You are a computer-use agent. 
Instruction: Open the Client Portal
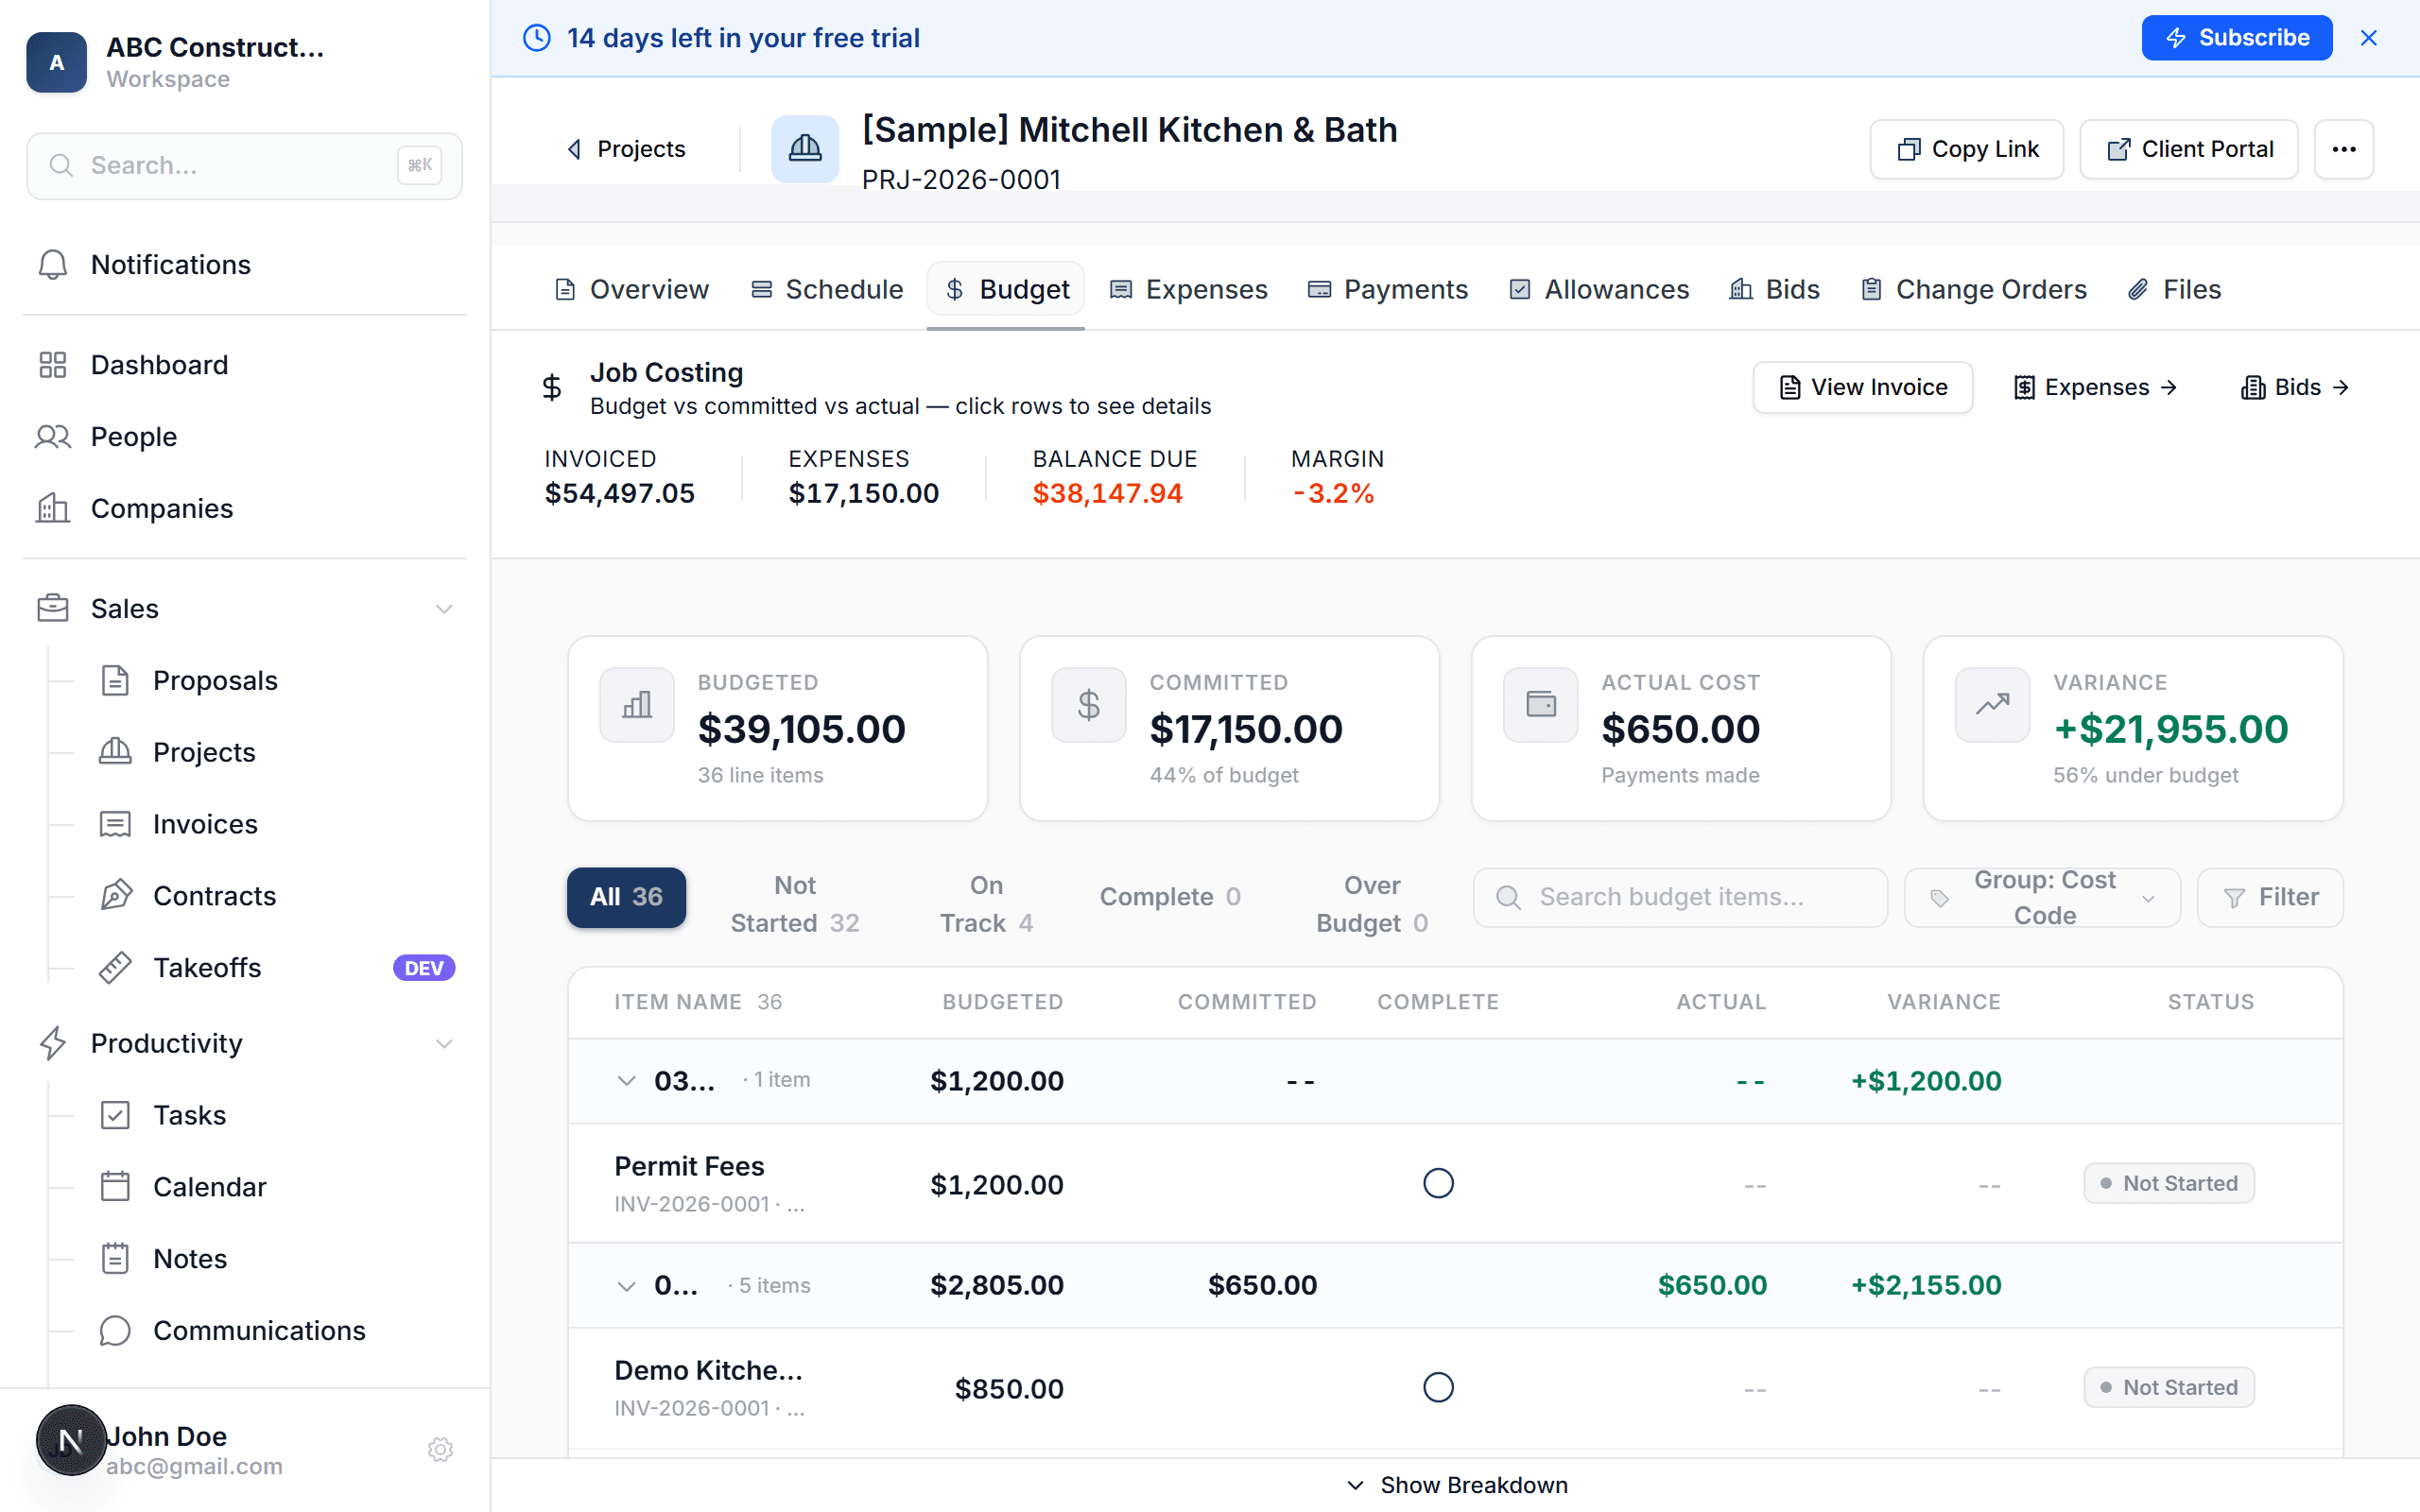click(2188, 148)
